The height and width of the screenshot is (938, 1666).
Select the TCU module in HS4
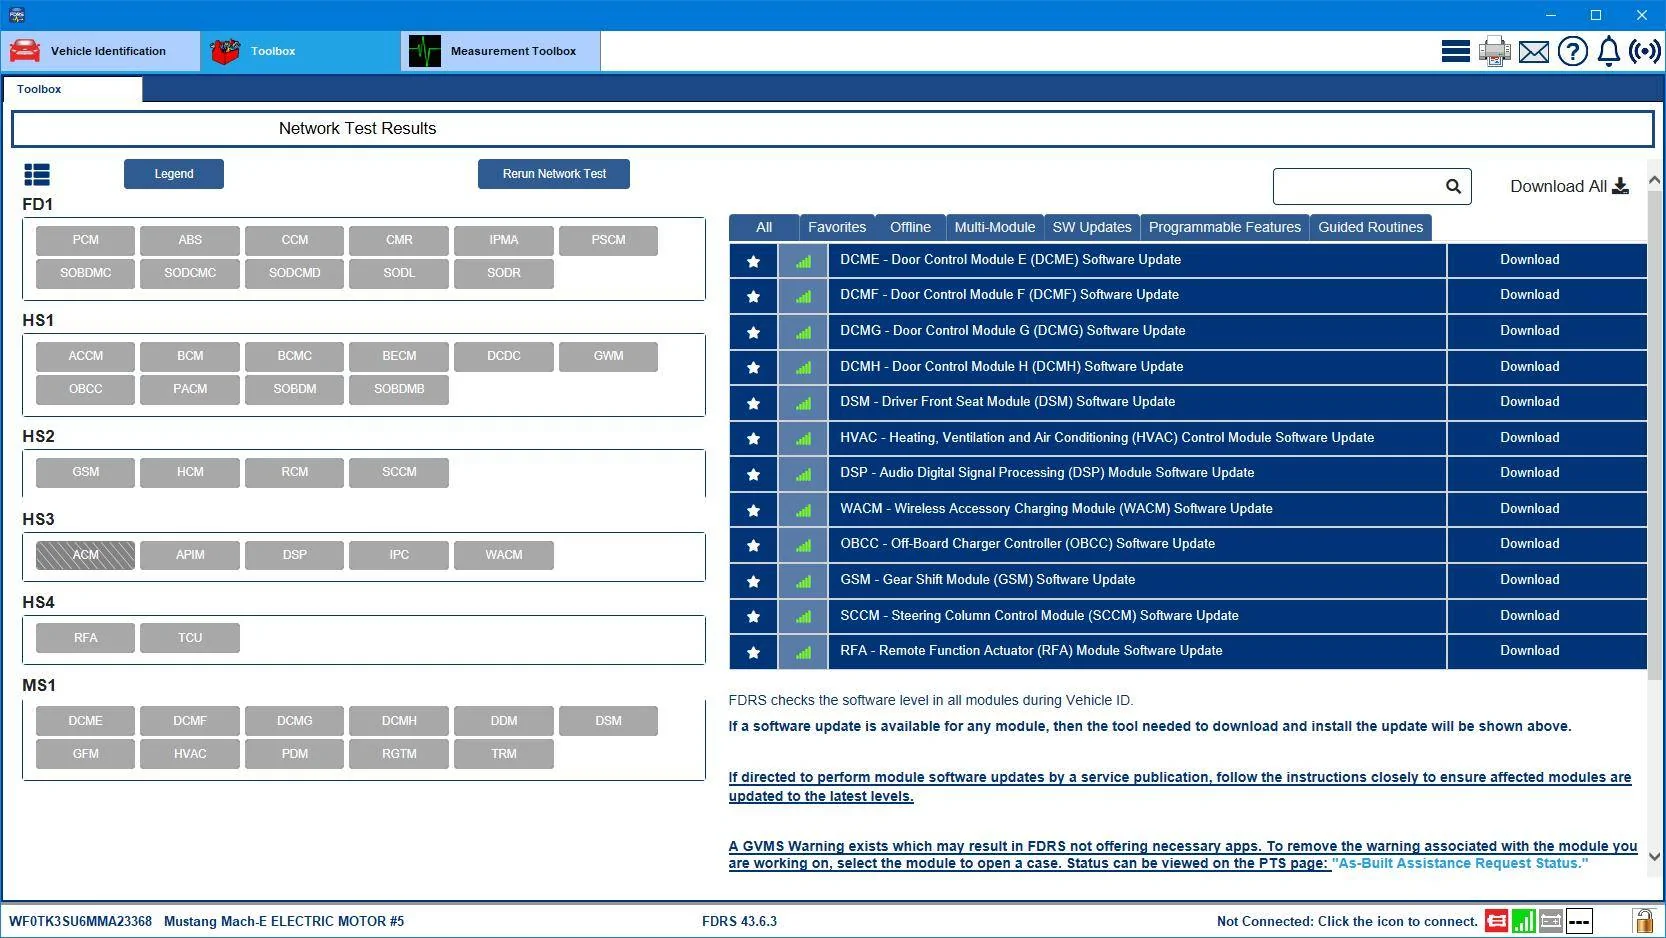pyautogui.click(x=190, y=638)
